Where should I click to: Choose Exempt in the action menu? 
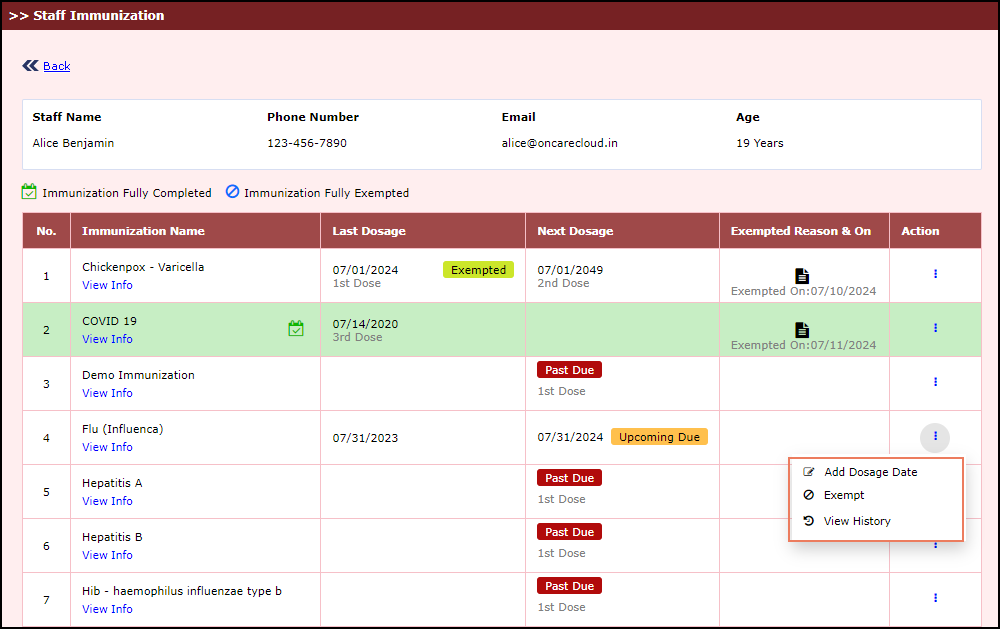[x=843, y=495]
